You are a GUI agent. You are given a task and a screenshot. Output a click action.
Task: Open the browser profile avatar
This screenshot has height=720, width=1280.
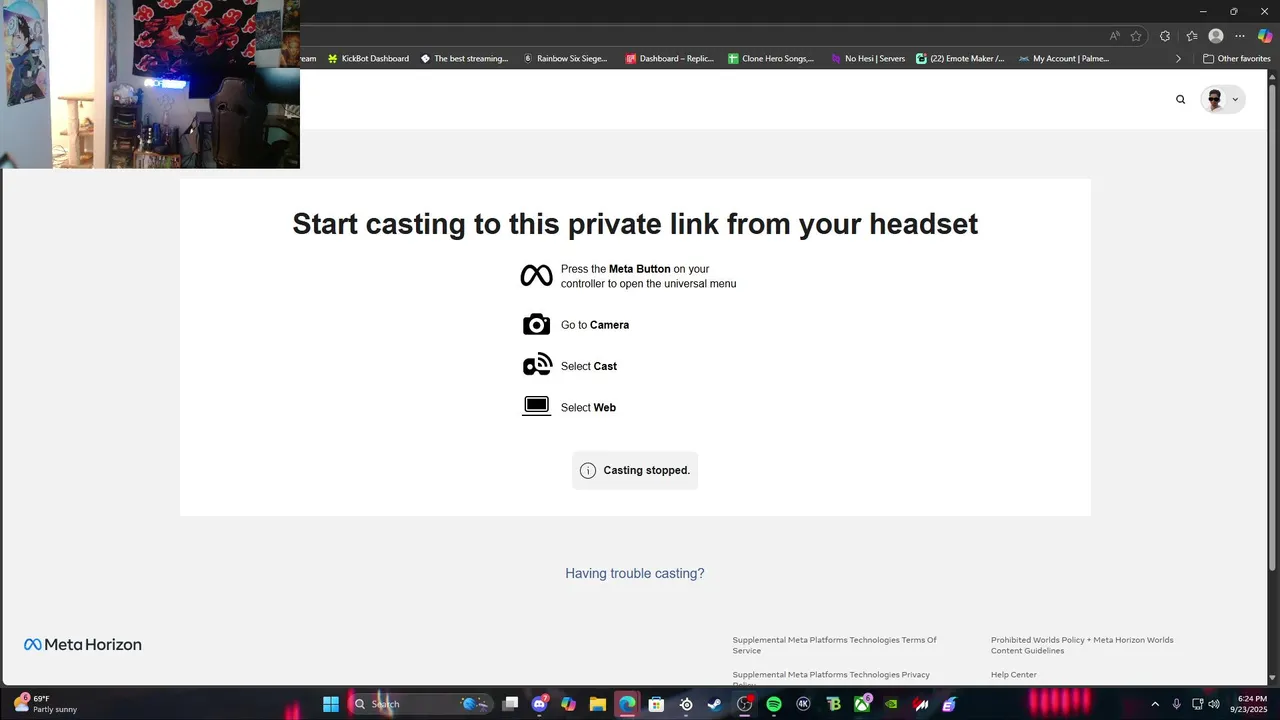pos(1216,36)
